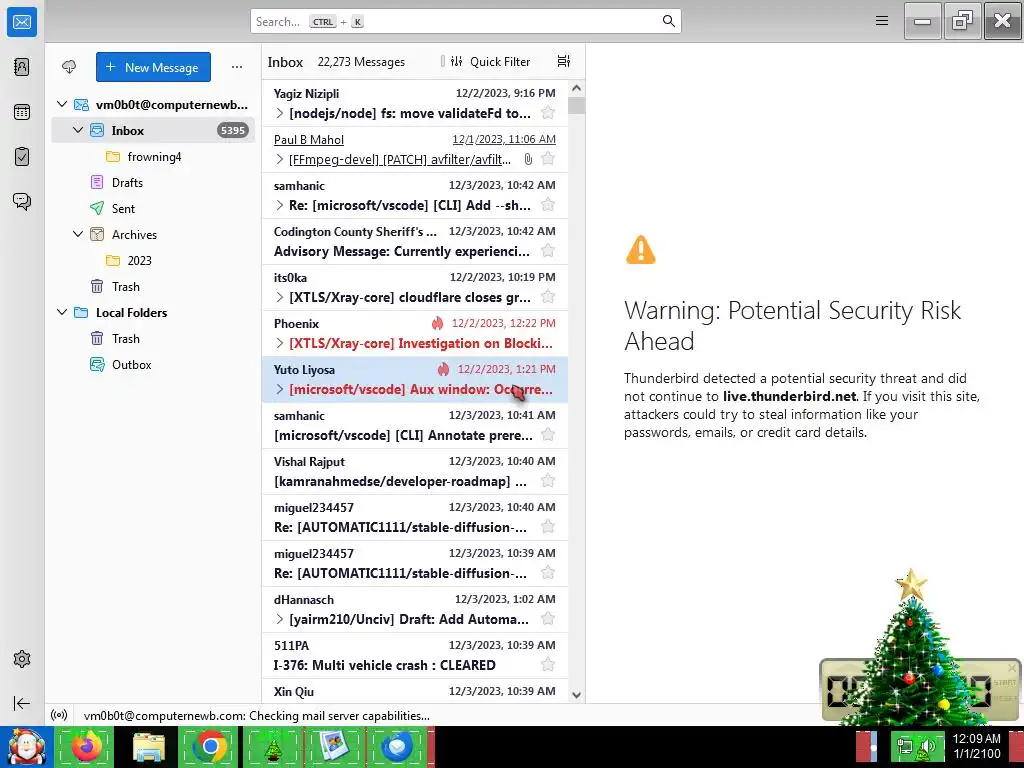The width and height of the screenshot is (1024, 768).
Task: Open the miguel234457 10:39 AM message
Action: (x=415, y=563)
